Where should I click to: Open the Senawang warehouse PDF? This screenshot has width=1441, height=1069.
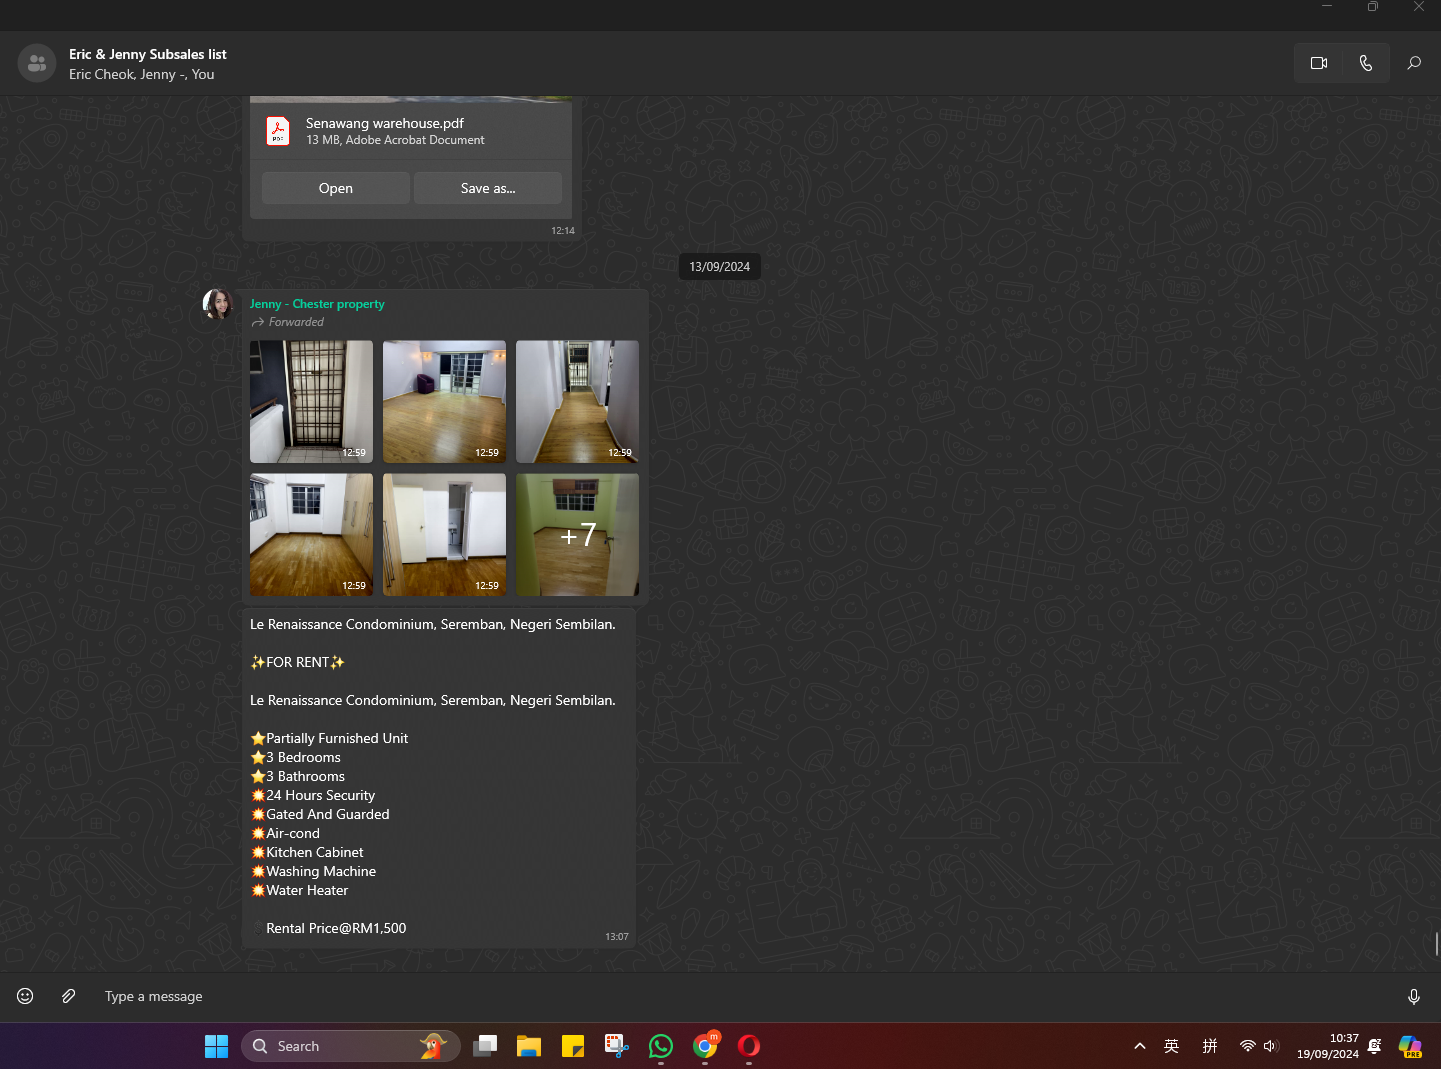click(x=336, y=188)
